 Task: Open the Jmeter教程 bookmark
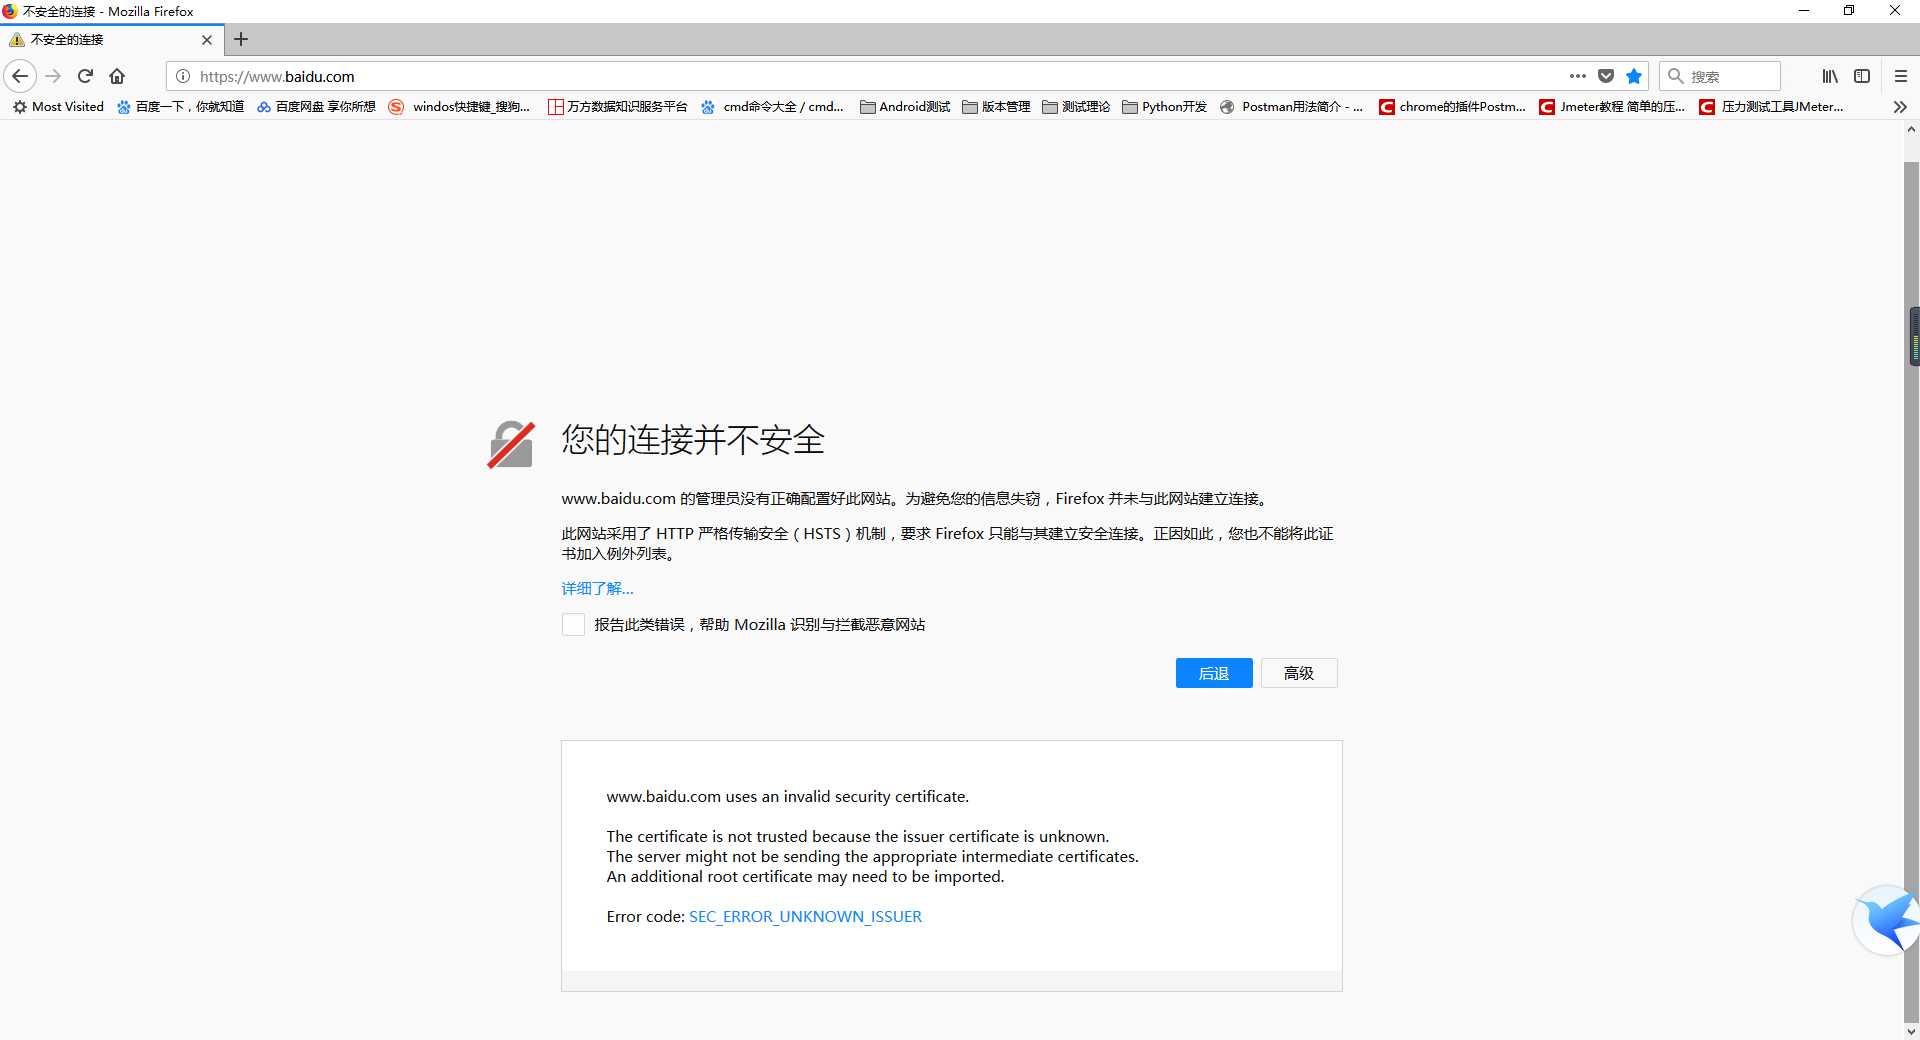click(1612, 107)
